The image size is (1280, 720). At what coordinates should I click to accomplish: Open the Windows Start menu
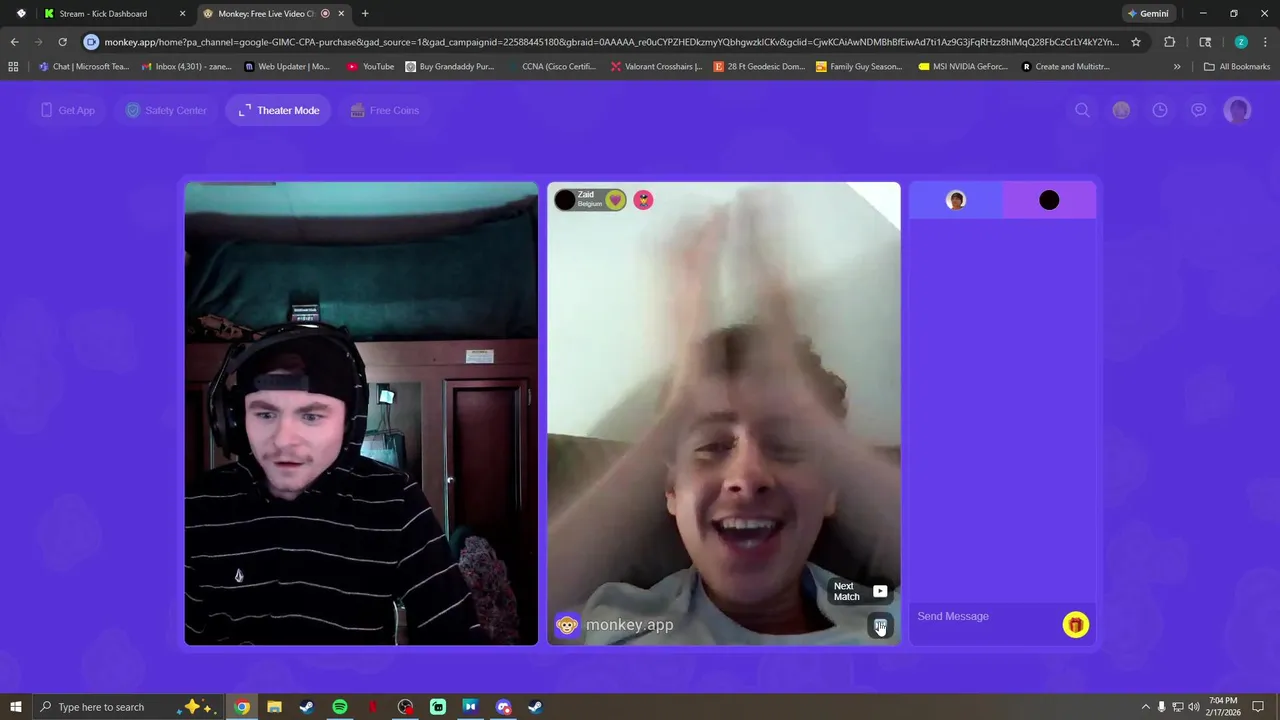(16, 707)
